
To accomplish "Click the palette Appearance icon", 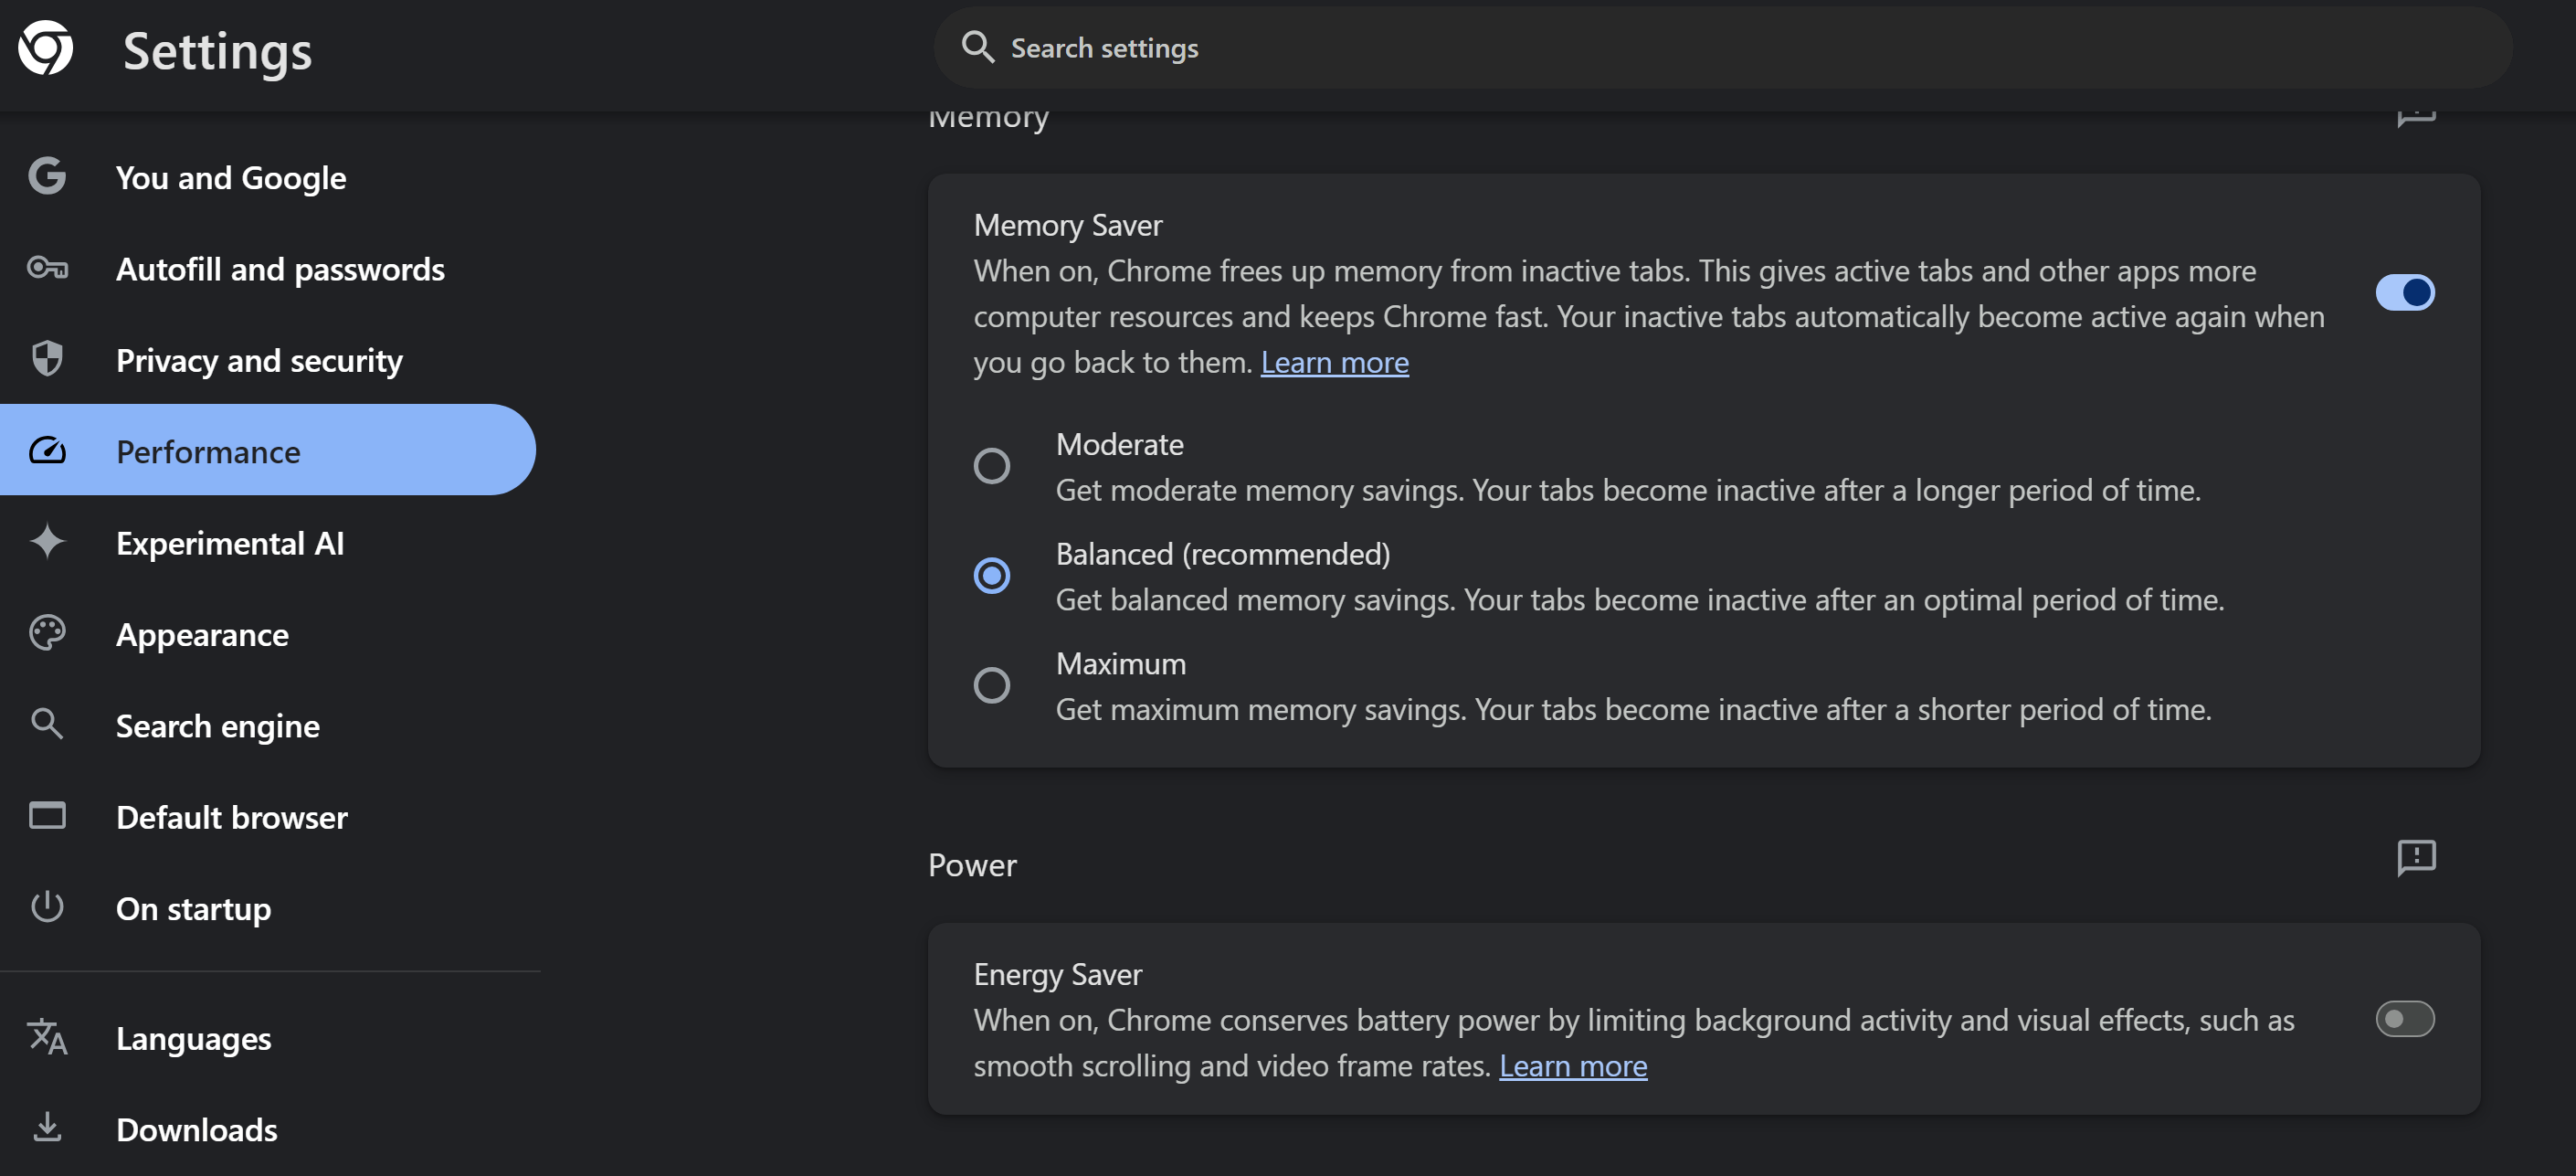I will pos(47,633).
